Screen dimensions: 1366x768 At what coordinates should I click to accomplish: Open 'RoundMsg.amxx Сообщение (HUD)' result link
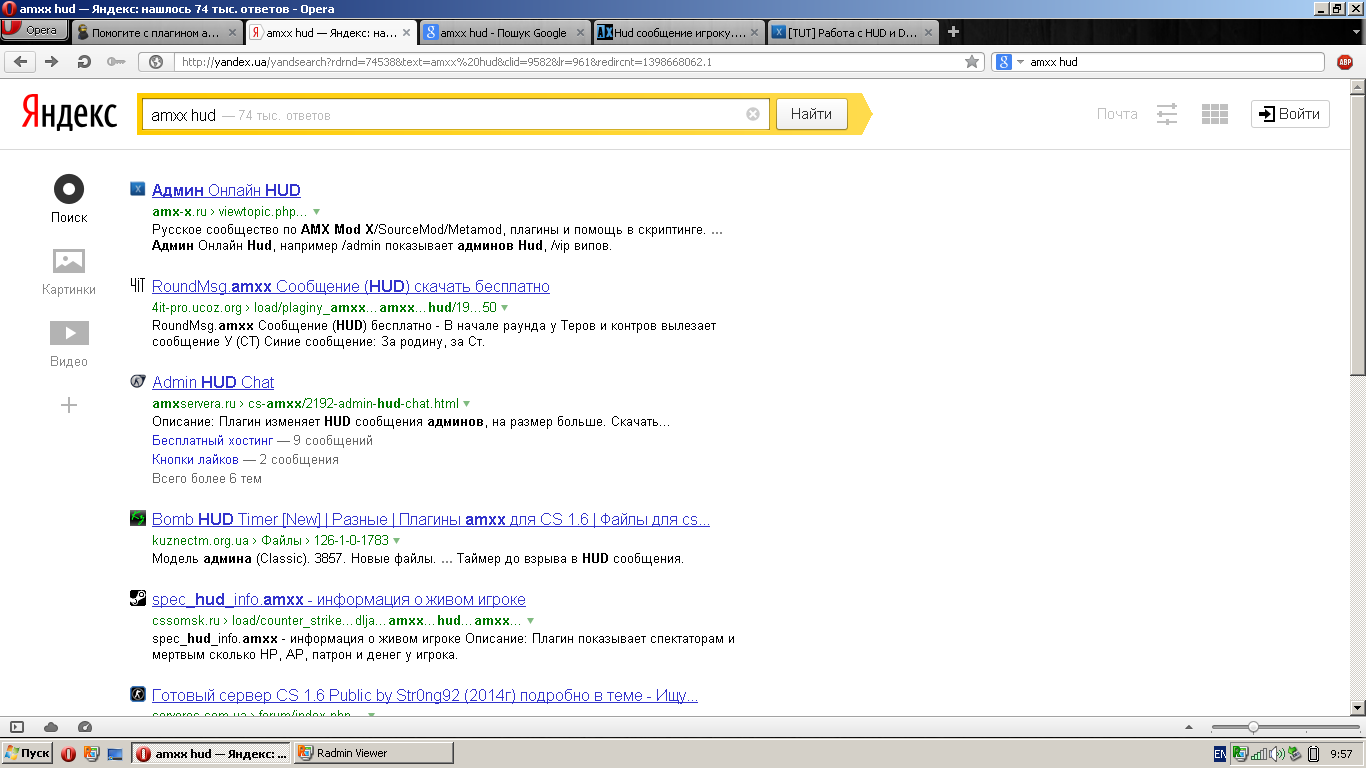[351, 286]
